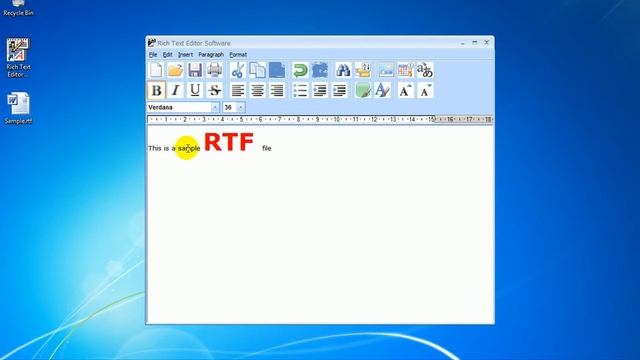Toggle Underline formatting
640x360 pixels.
[195, 91]
